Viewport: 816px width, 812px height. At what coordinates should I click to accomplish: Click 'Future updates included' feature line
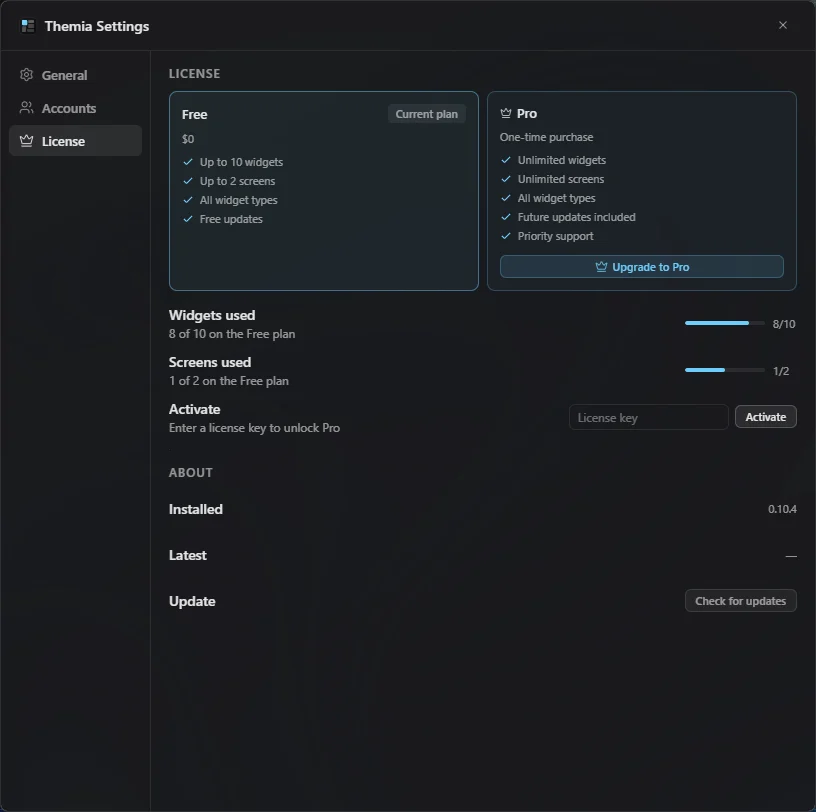576,217
